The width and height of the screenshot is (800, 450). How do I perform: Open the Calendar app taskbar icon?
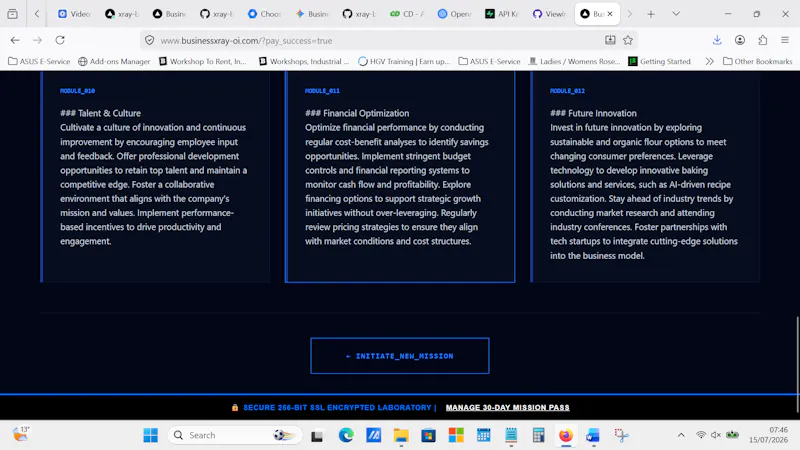(x=483, y=435)
